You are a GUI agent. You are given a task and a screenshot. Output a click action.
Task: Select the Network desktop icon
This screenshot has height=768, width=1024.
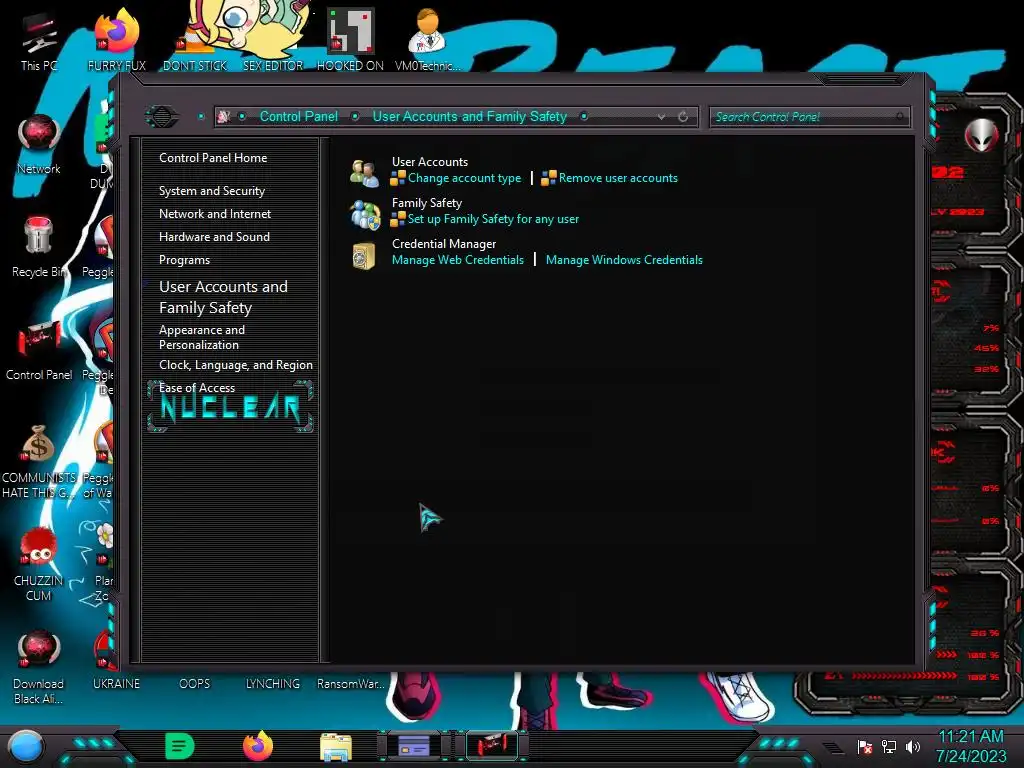pyautogui.click(x=39, y=144)
